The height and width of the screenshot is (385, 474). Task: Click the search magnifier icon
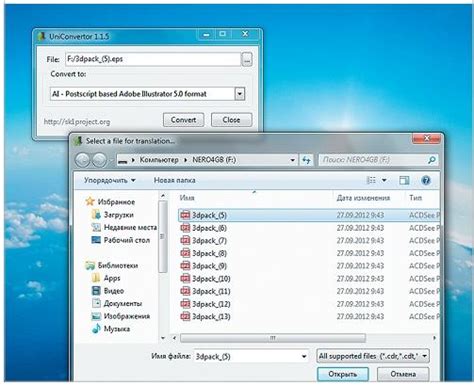432,160
